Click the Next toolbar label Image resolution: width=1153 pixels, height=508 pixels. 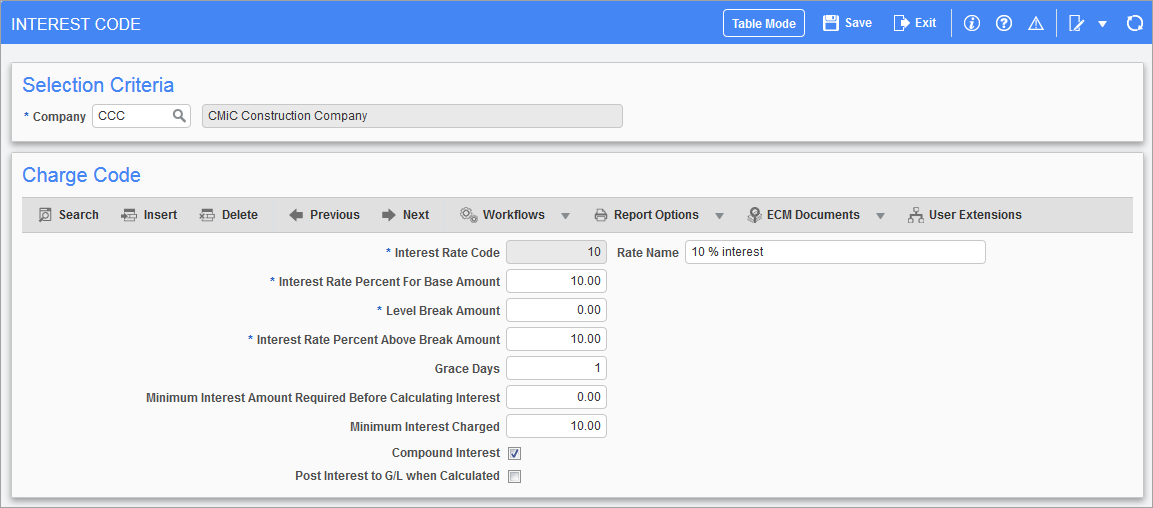click(x=415, y=215)
